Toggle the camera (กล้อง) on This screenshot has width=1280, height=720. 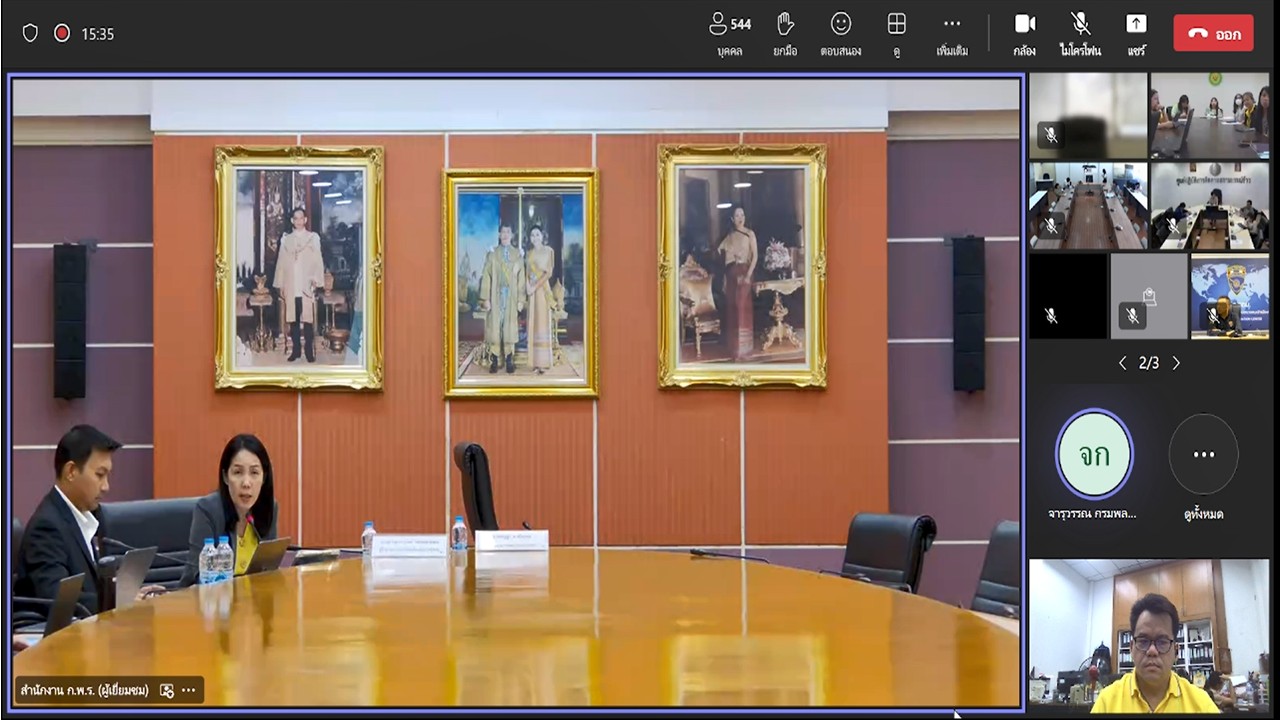[1024, 33]
